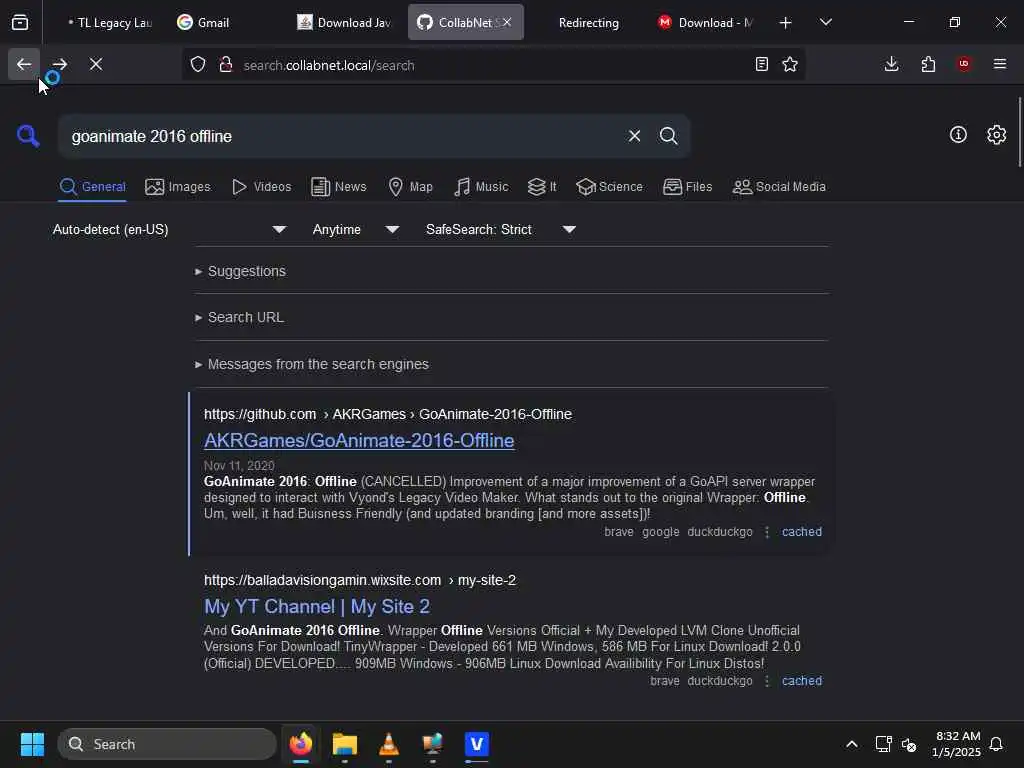Viewport: 1024px width, 768px height.
Task: Open VLC media player from taskbar
Action: click(389, 744)
